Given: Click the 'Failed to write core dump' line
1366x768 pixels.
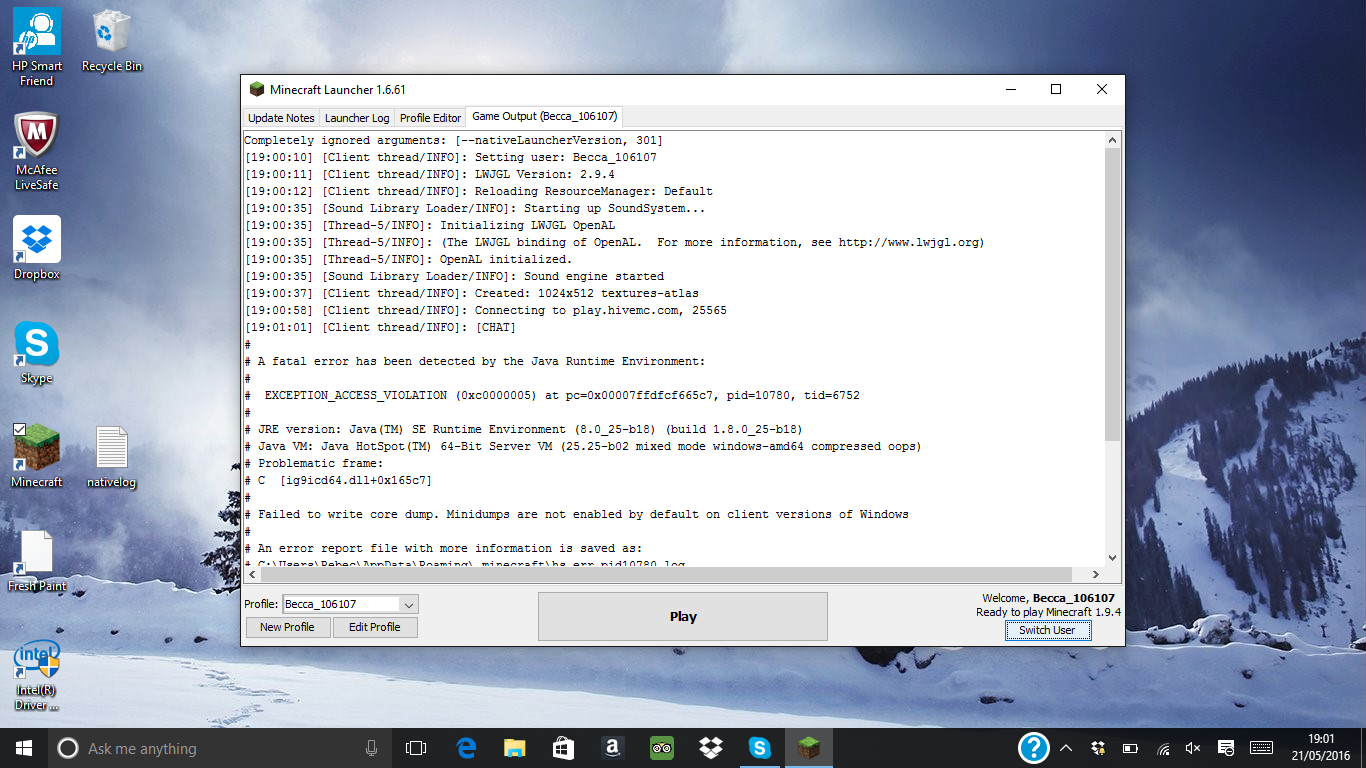Looking at the screenshot, I should [577, 514].
